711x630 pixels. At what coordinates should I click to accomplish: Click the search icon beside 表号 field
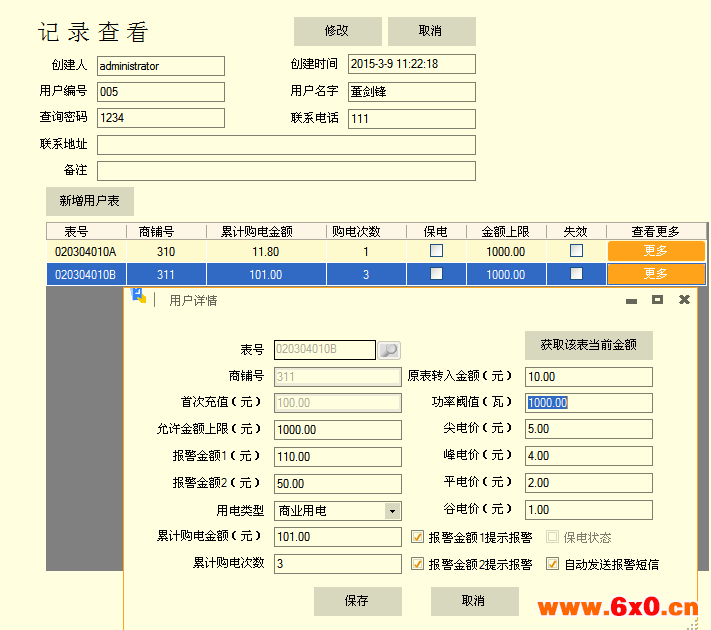pos(389,350)
